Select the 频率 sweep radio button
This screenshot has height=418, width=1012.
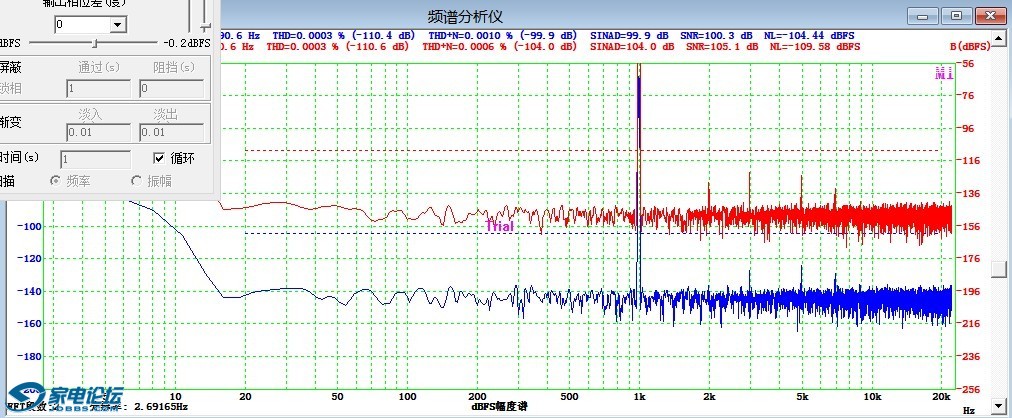(x=57, y=180)
